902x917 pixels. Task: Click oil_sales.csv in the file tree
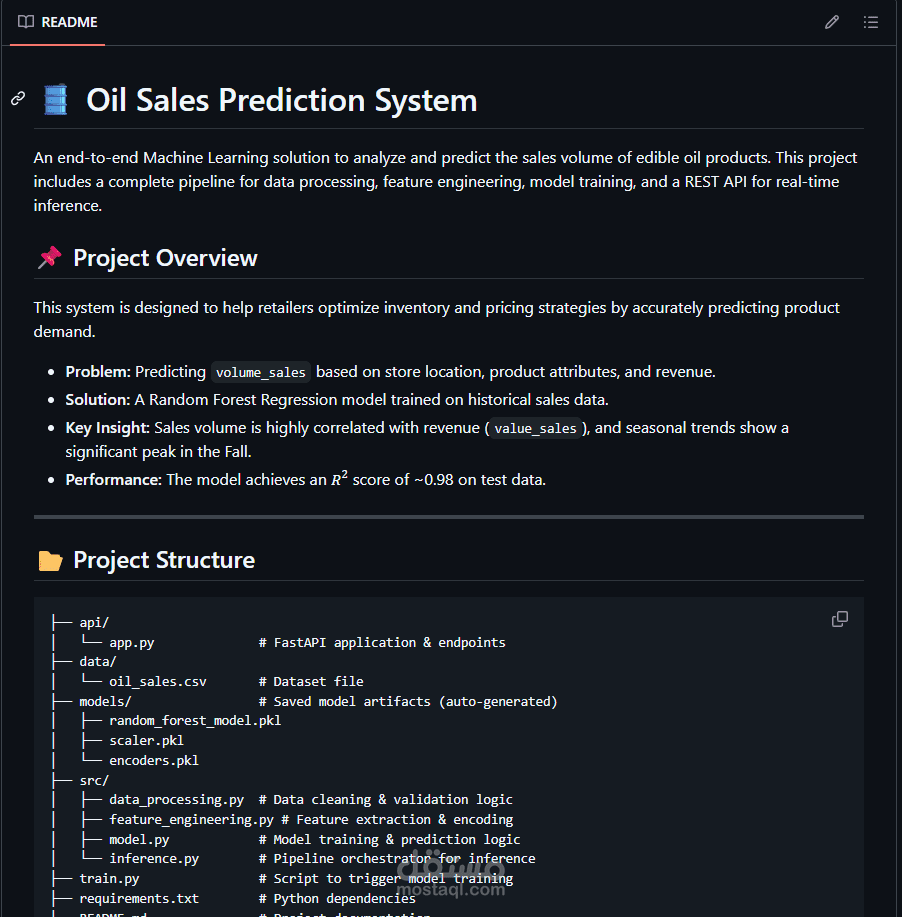(158, 681)
